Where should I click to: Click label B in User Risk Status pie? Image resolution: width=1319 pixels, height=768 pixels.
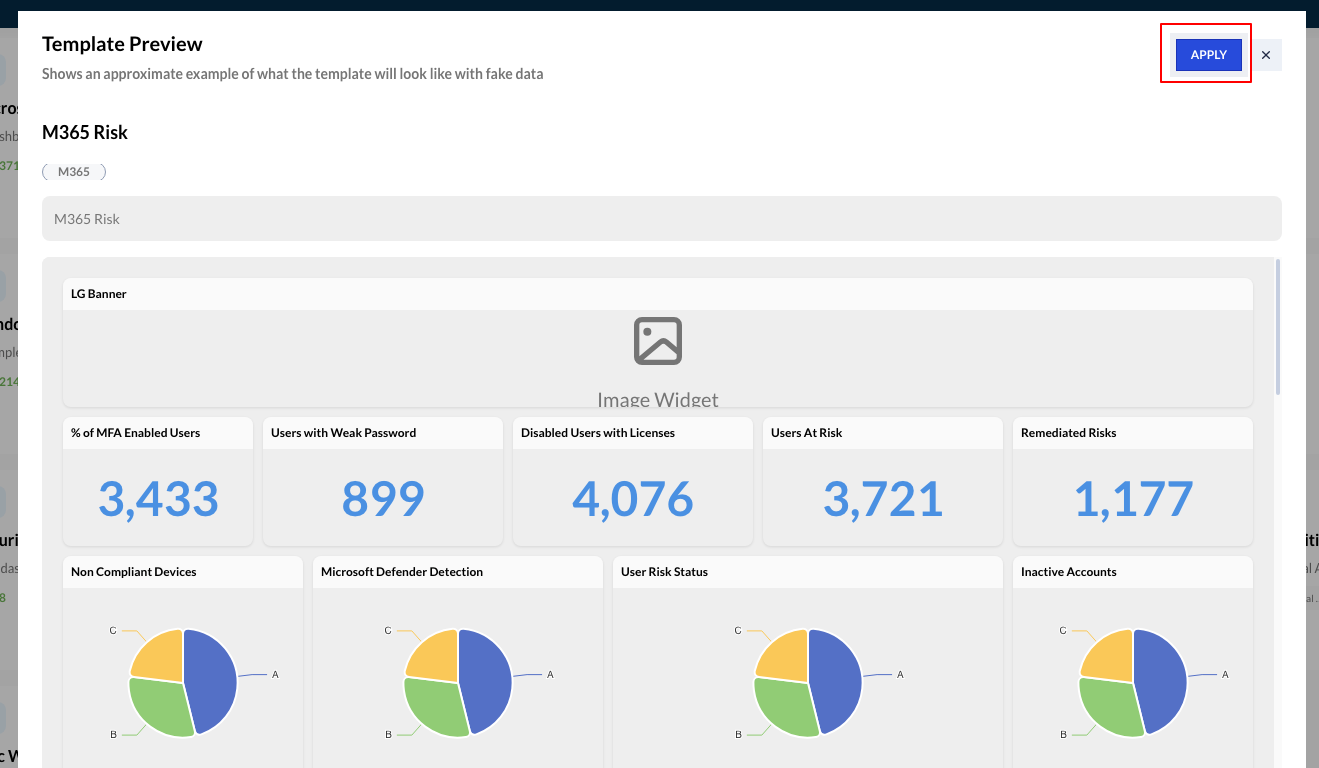[738, 734]
